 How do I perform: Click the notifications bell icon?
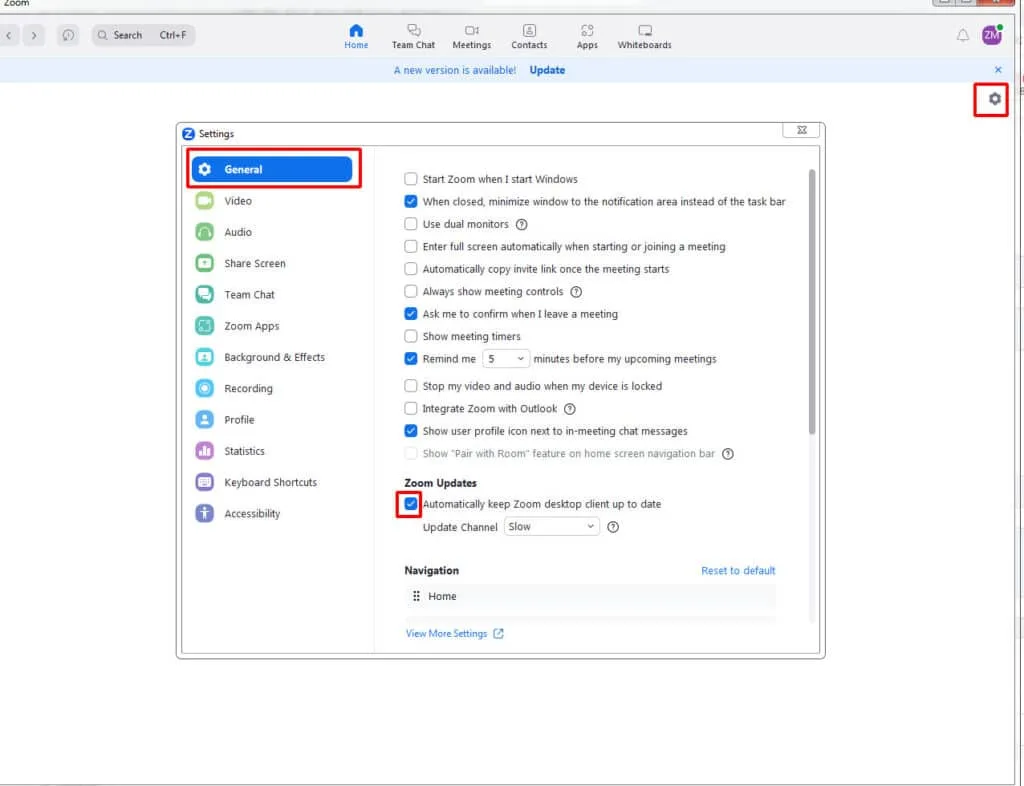click(963, 35)
